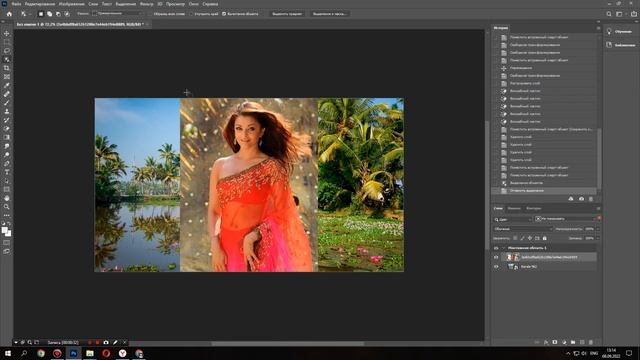Open the selection Mode dropdown in options bar
The width and height of the screenshot is (640, 360).
[x=118, y=14]
